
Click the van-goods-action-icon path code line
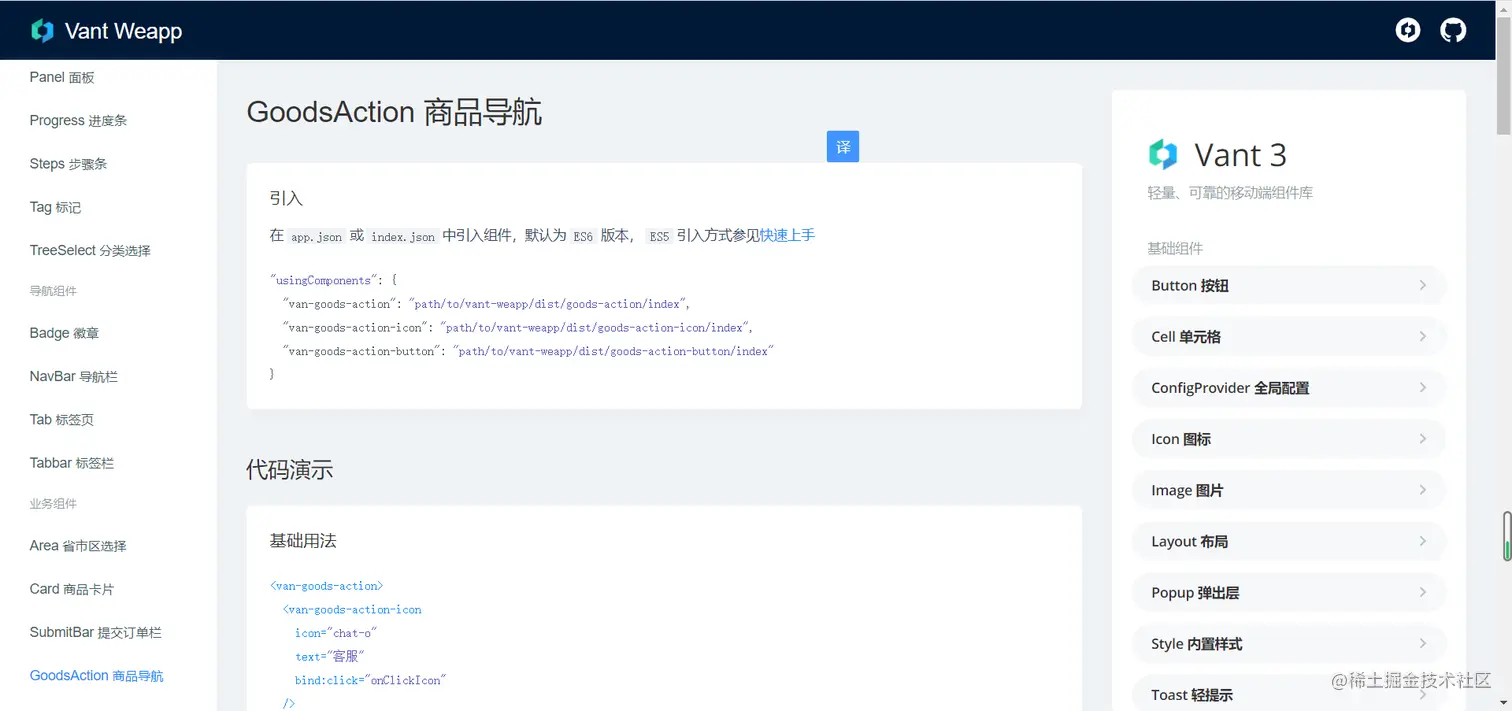518,327
